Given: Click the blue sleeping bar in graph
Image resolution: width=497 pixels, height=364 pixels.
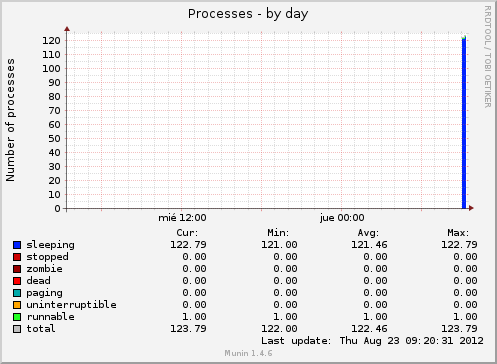Looking at the screenshot, I should (x=464, y=123).
